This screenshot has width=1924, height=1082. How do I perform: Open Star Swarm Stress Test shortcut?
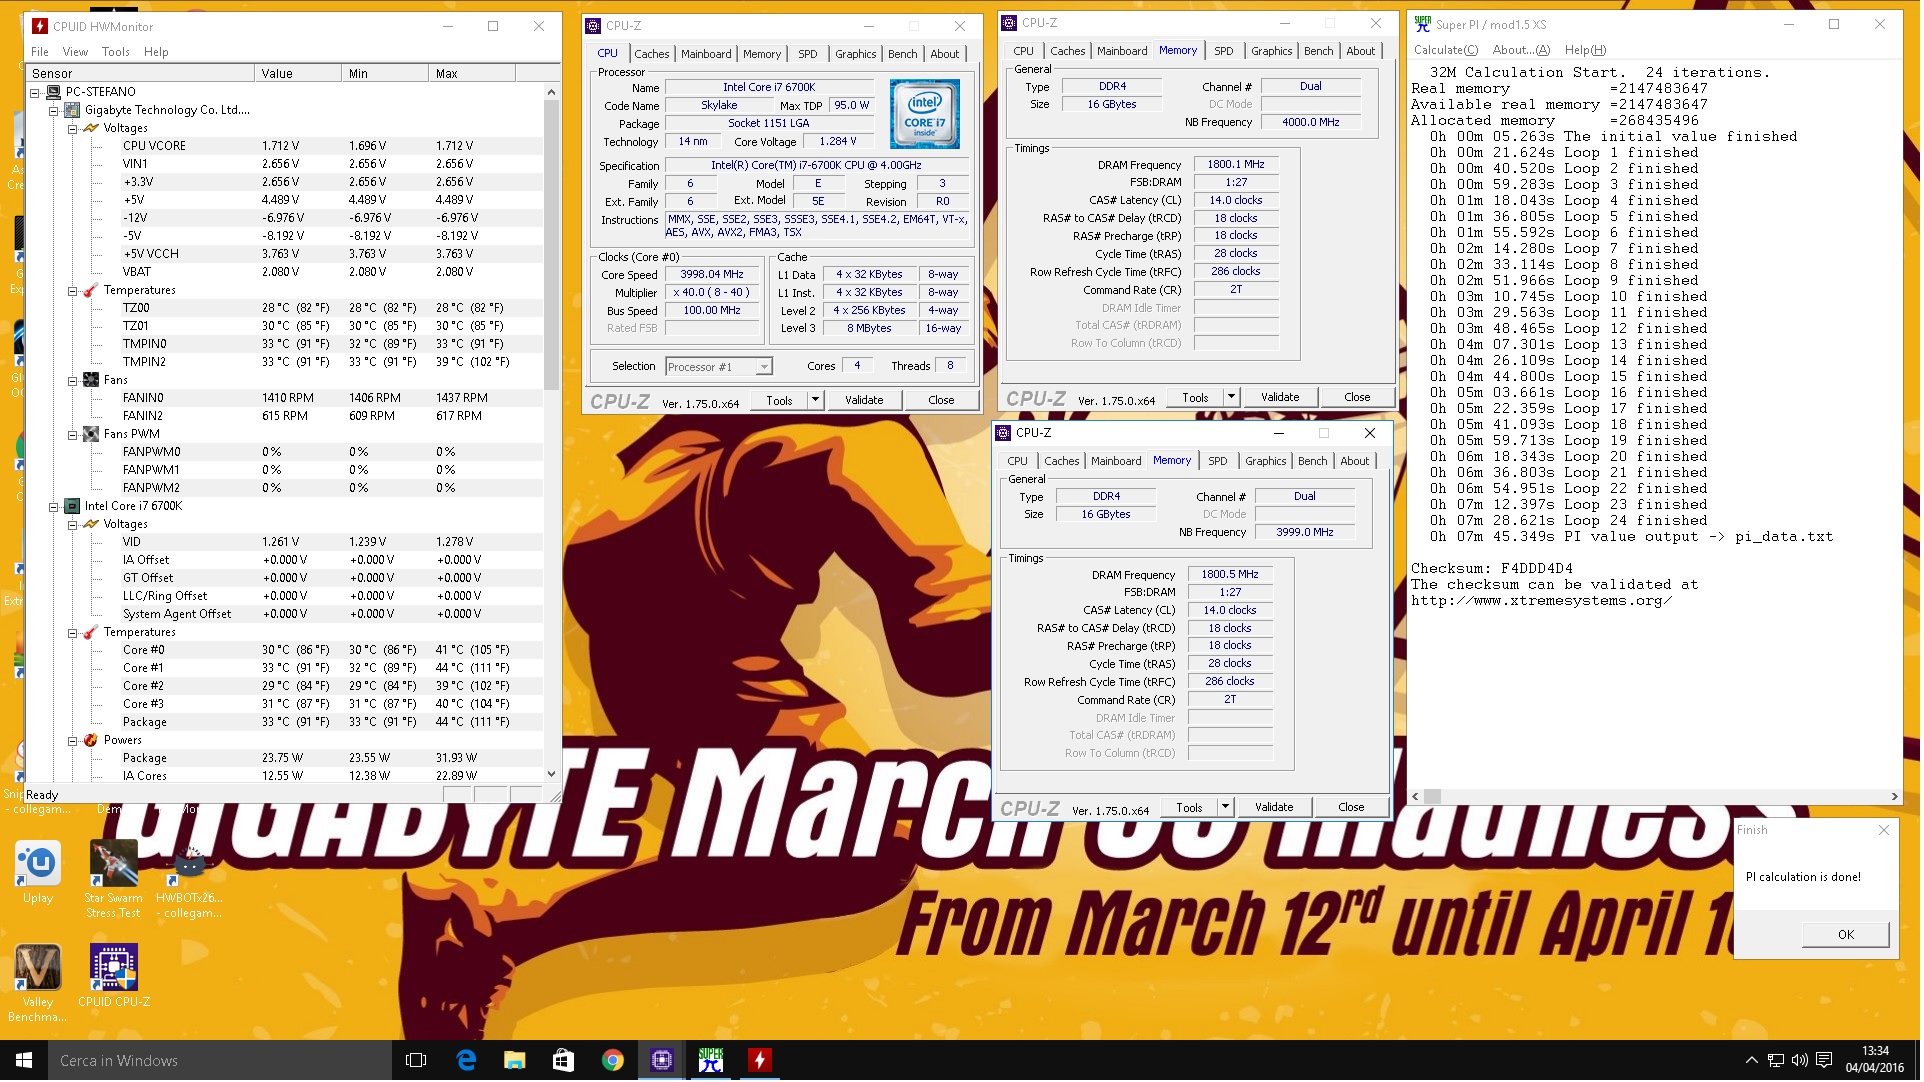click(113, 878)
